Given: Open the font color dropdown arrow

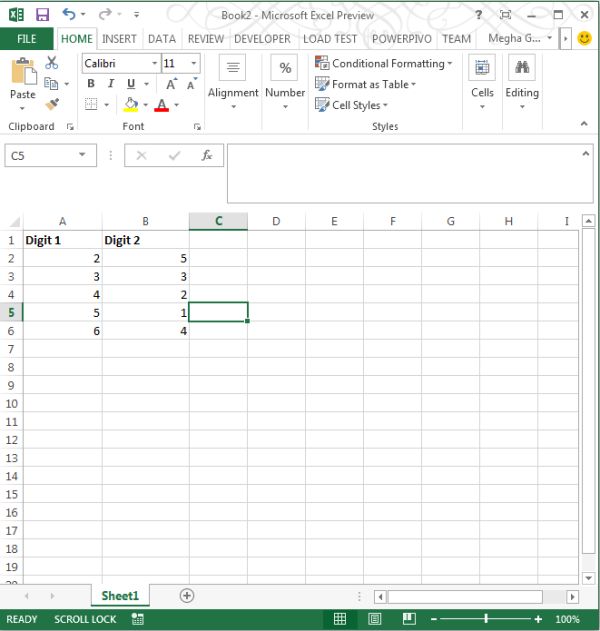Looking at the screenshot, I should click(177, 105).
